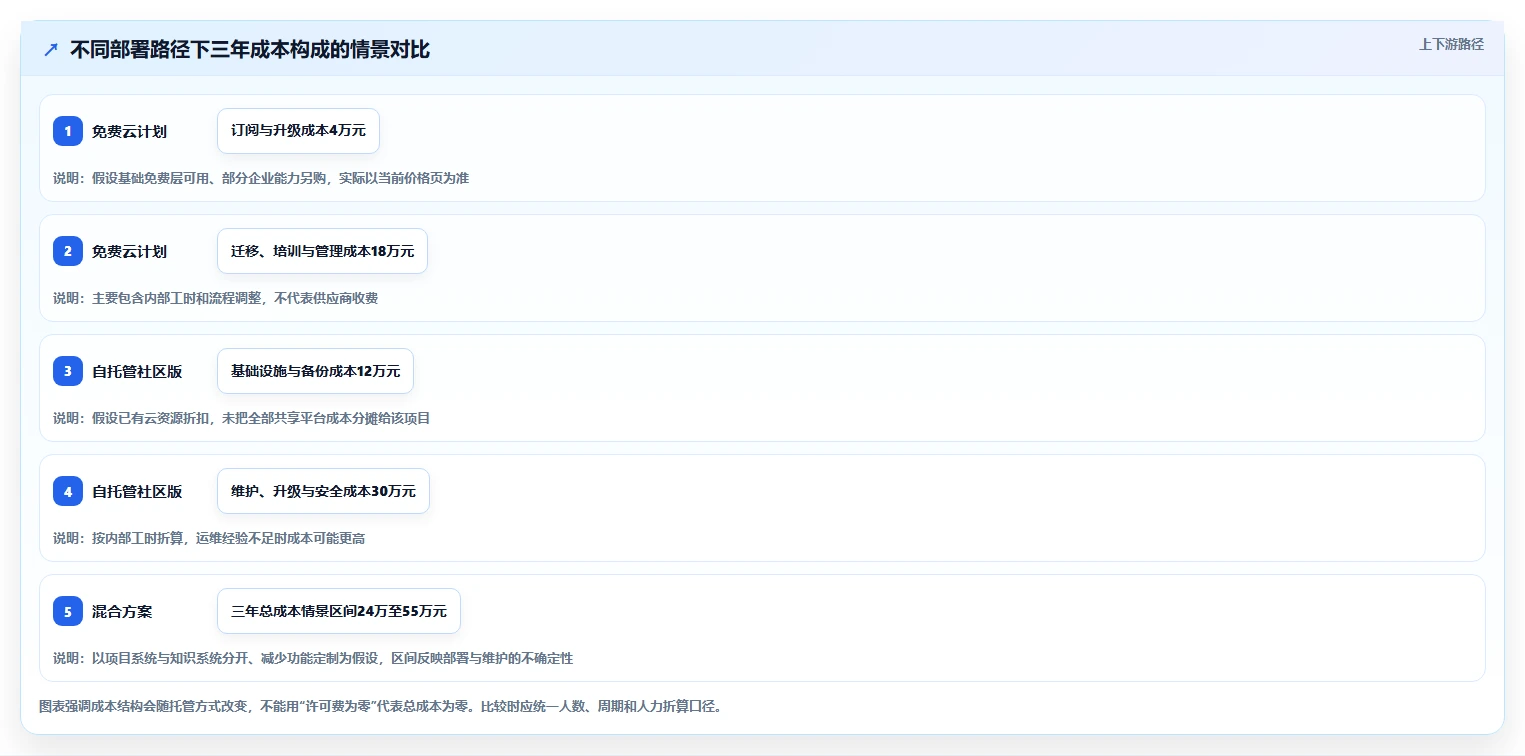
Task: Click 免费云计划 label in row 1
Action: pyautogui.click(x=129, y=131)
